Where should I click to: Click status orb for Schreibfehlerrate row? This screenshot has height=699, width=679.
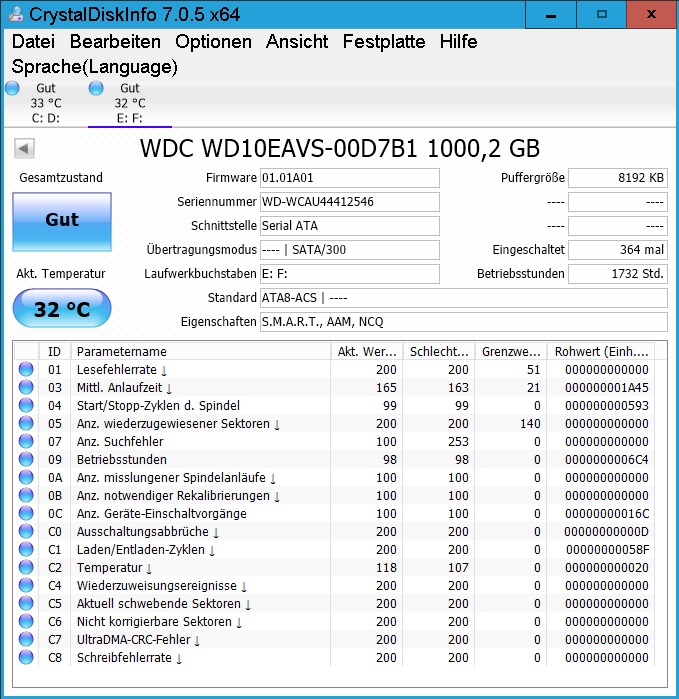click(26, 658)
